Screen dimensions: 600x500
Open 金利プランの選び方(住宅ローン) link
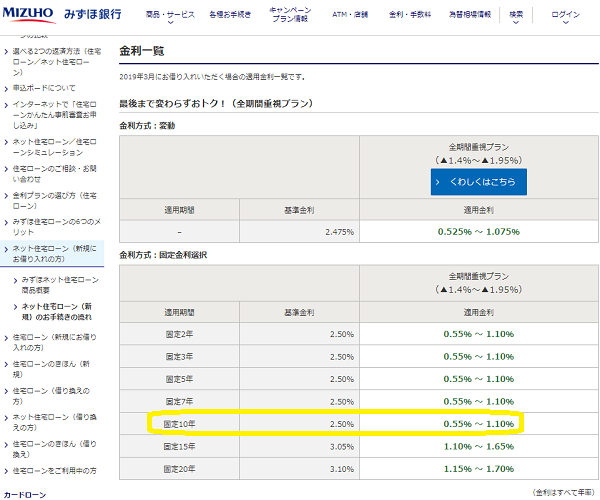(x=55, y=200)
